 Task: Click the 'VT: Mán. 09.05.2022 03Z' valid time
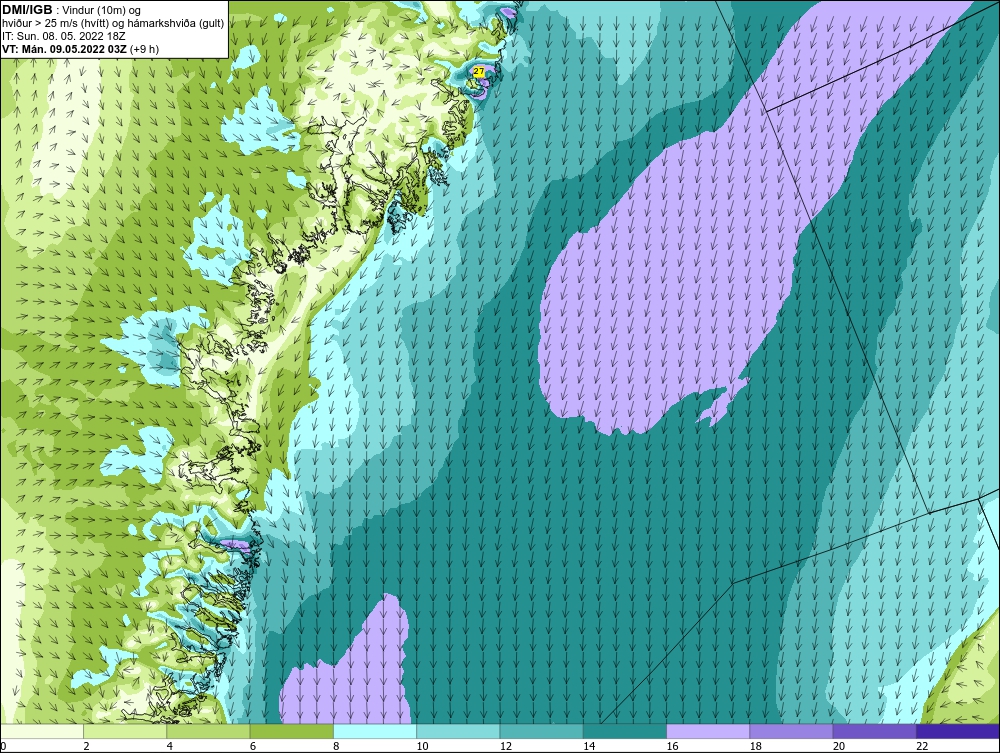[65, 49]
